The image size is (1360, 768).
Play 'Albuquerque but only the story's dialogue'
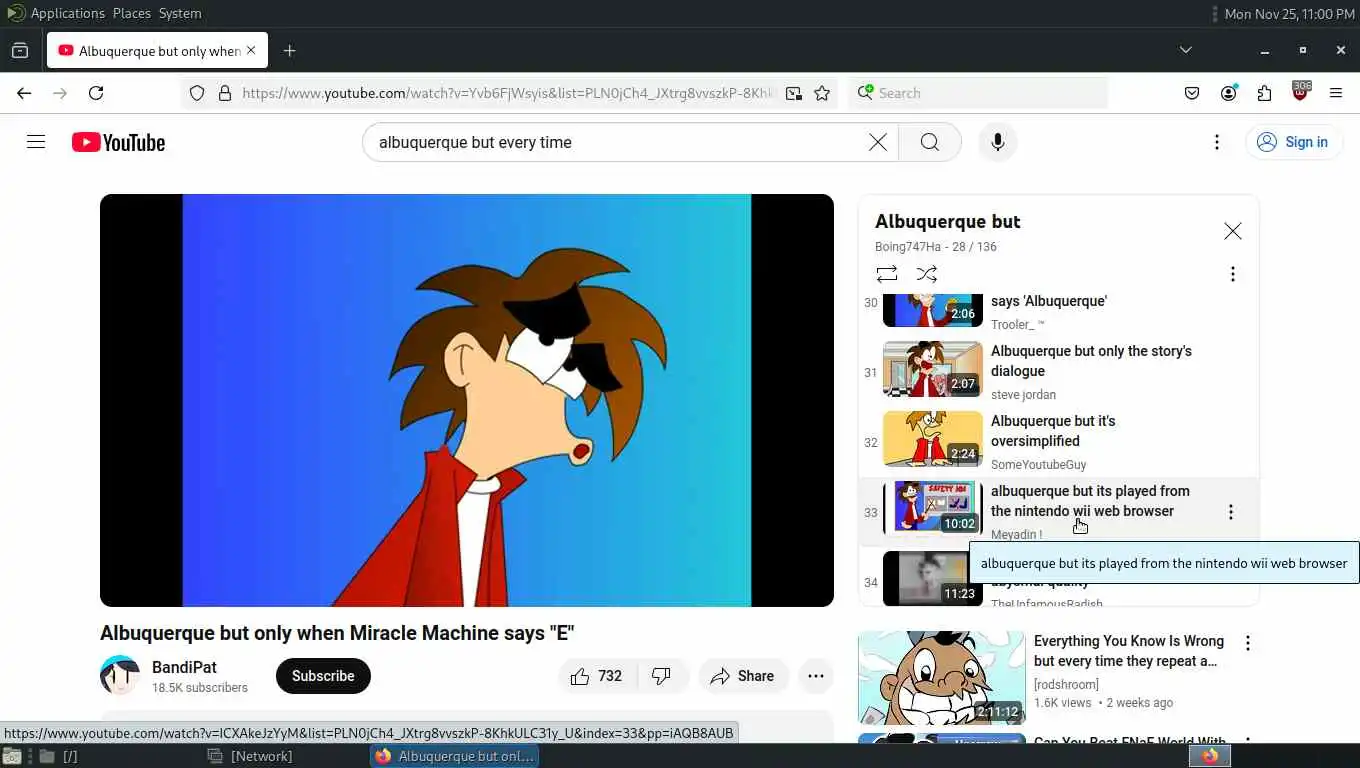point(1091,361)
